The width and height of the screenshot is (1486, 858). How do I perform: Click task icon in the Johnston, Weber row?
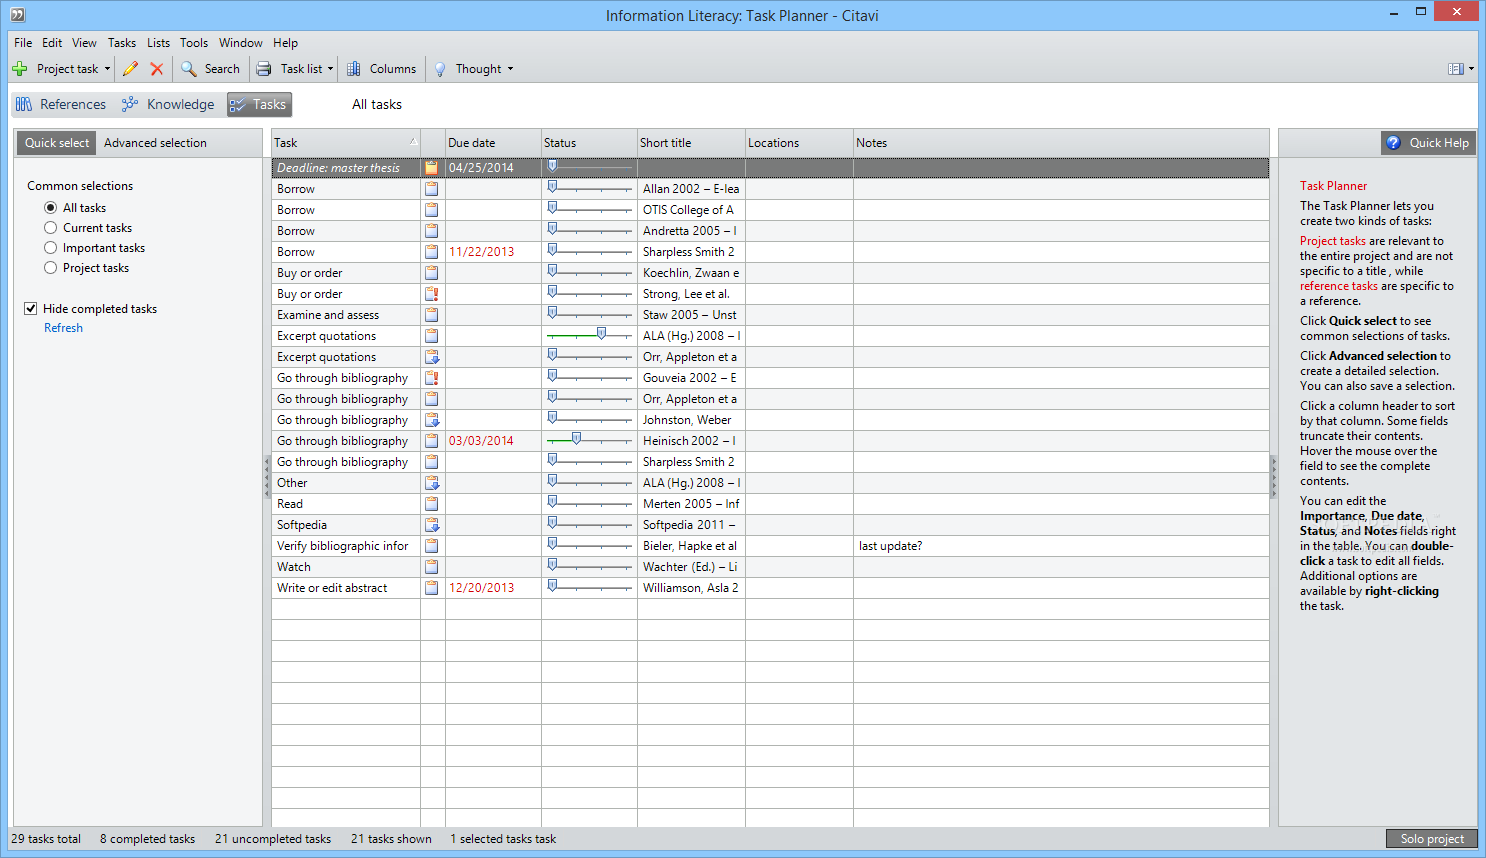[x=432, y=420]
